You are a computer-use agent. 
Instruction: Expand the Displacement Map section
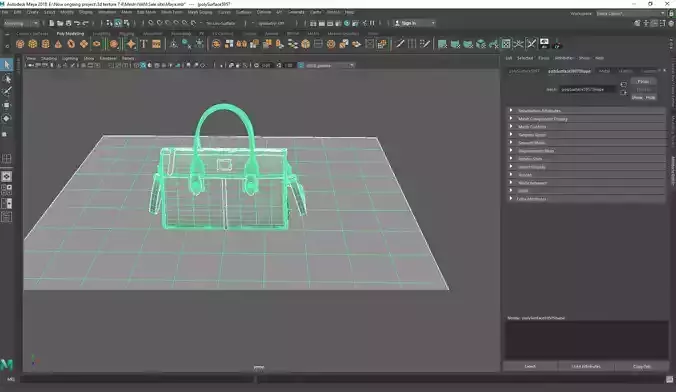pyautogui.click(x=586, y=151)
